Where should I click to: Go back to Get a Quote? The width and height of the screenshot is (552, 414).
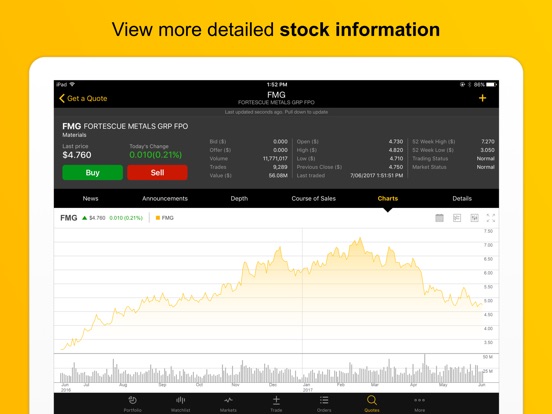tap(83, 98)
